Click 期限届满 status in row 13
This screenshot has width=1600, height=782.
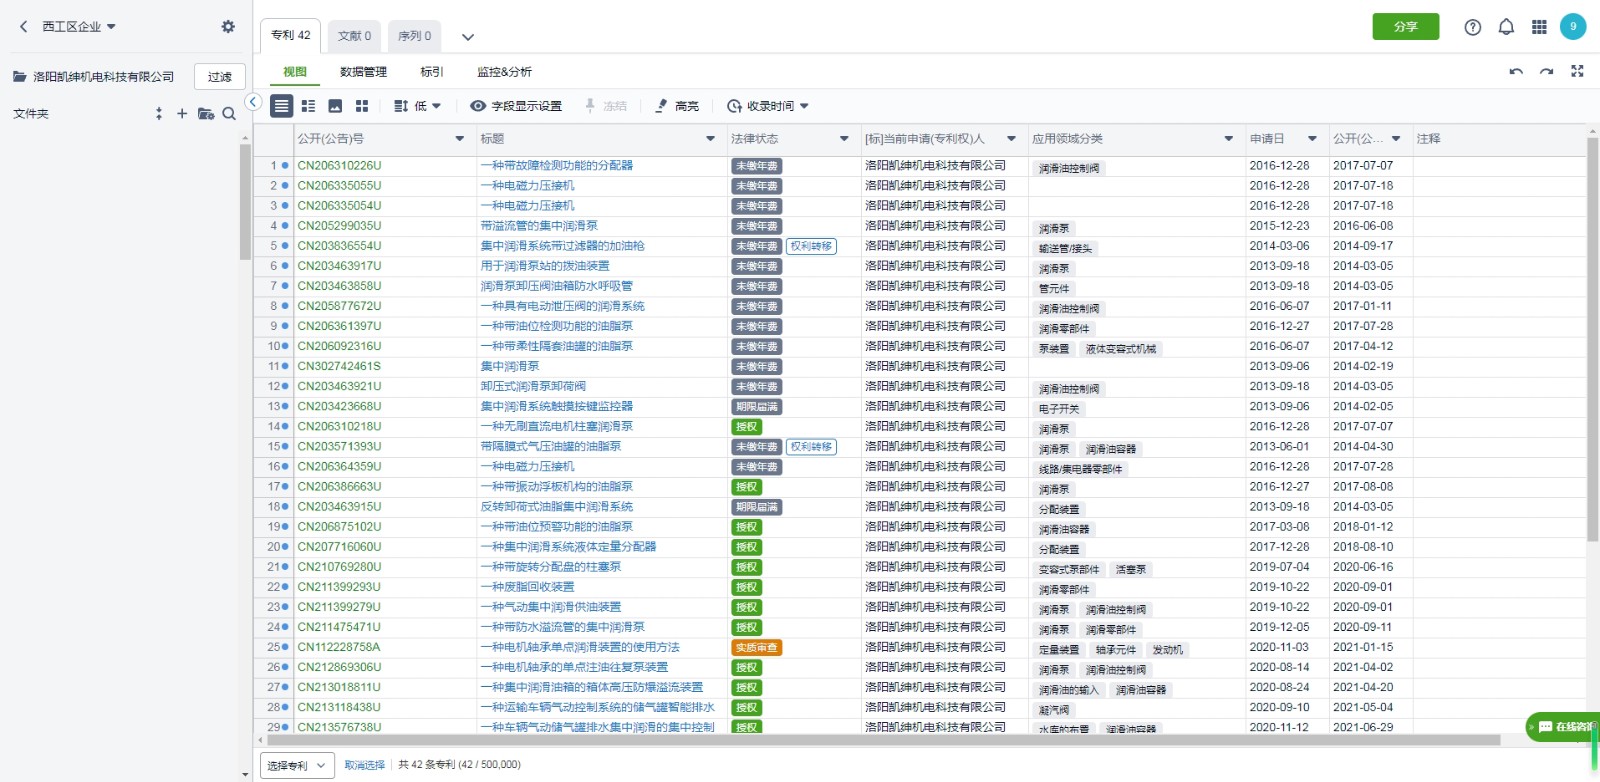(756, 407)
